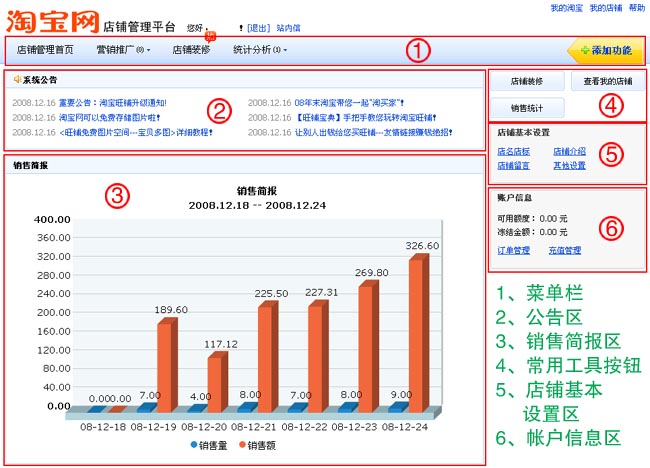Screen dimensions: 650x468
Task: Open the 让别人出钱给您买旺铺 announcement
Action: (x=374, y=133)
